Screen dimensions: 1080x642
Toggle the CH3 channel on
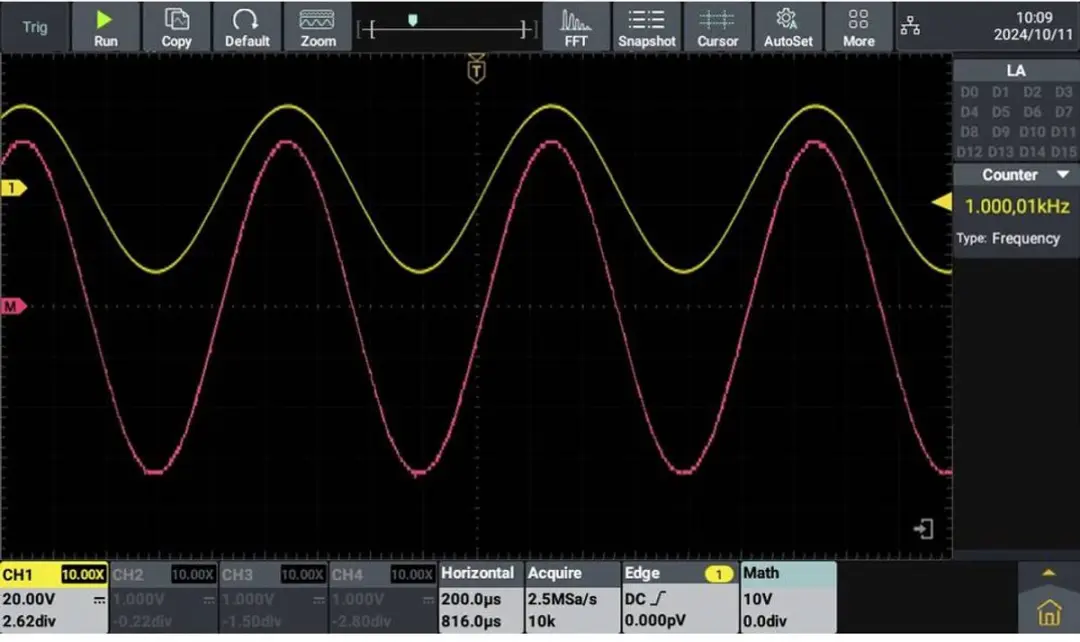[273, 597]
